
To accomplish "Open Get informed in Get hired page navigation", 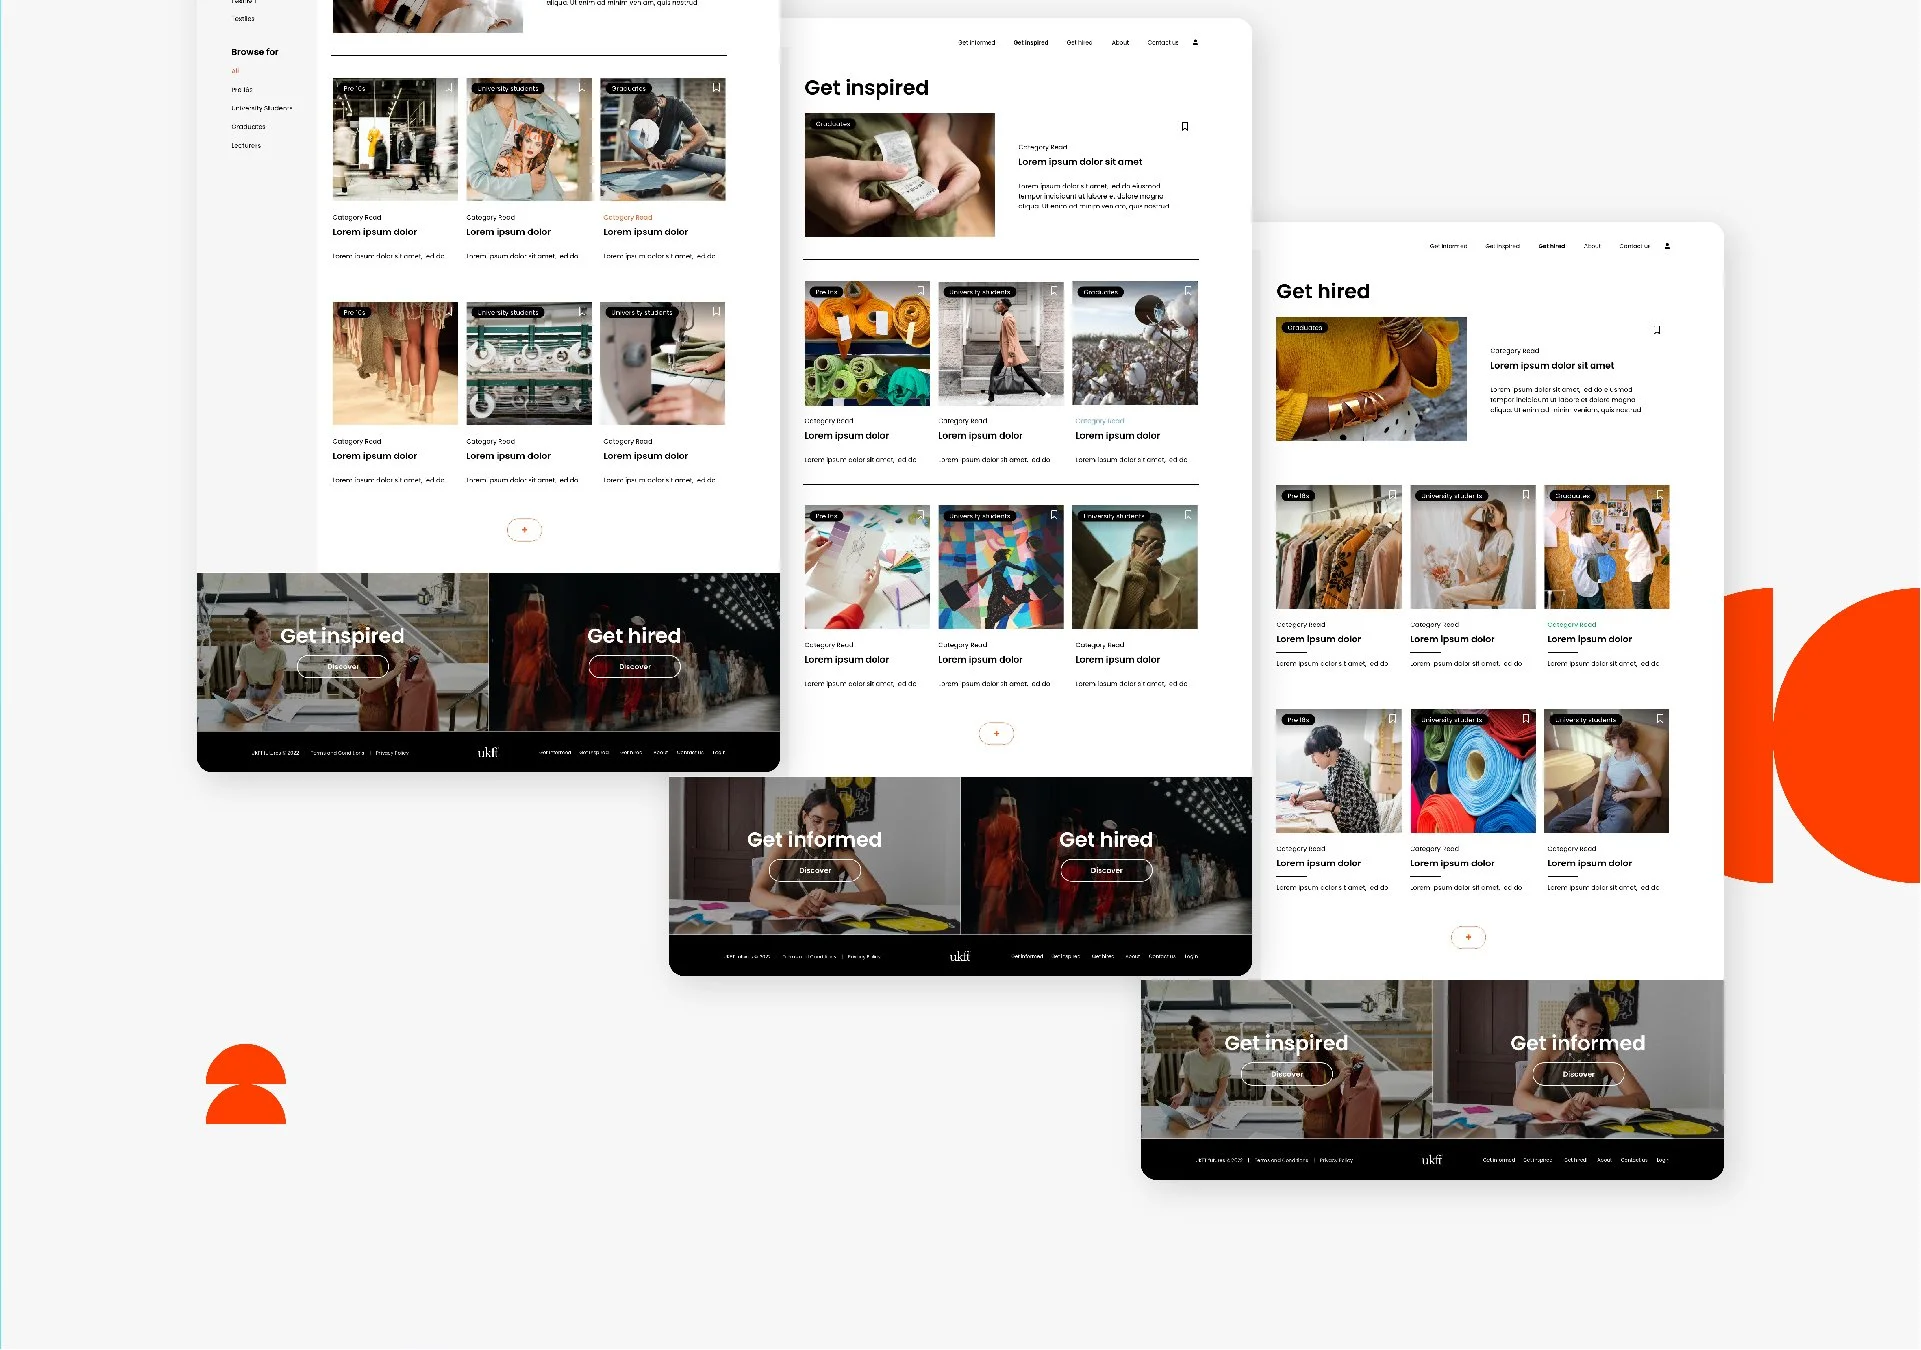I will click(x=1448, y=246).
